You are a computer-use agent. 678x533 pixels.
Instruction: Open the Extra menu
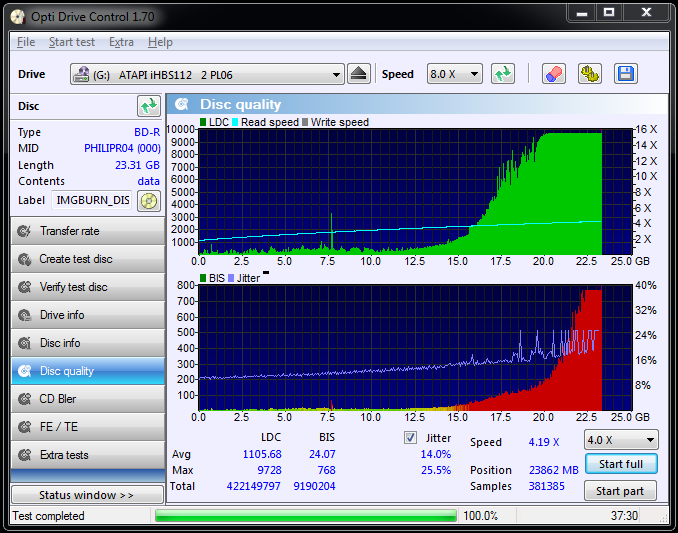(121, 42)
